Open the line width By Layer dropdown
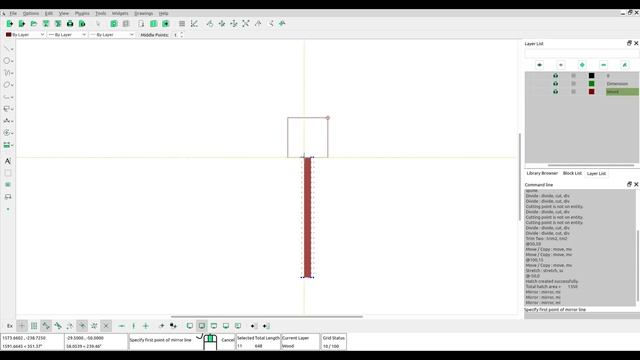 [67, 35]
